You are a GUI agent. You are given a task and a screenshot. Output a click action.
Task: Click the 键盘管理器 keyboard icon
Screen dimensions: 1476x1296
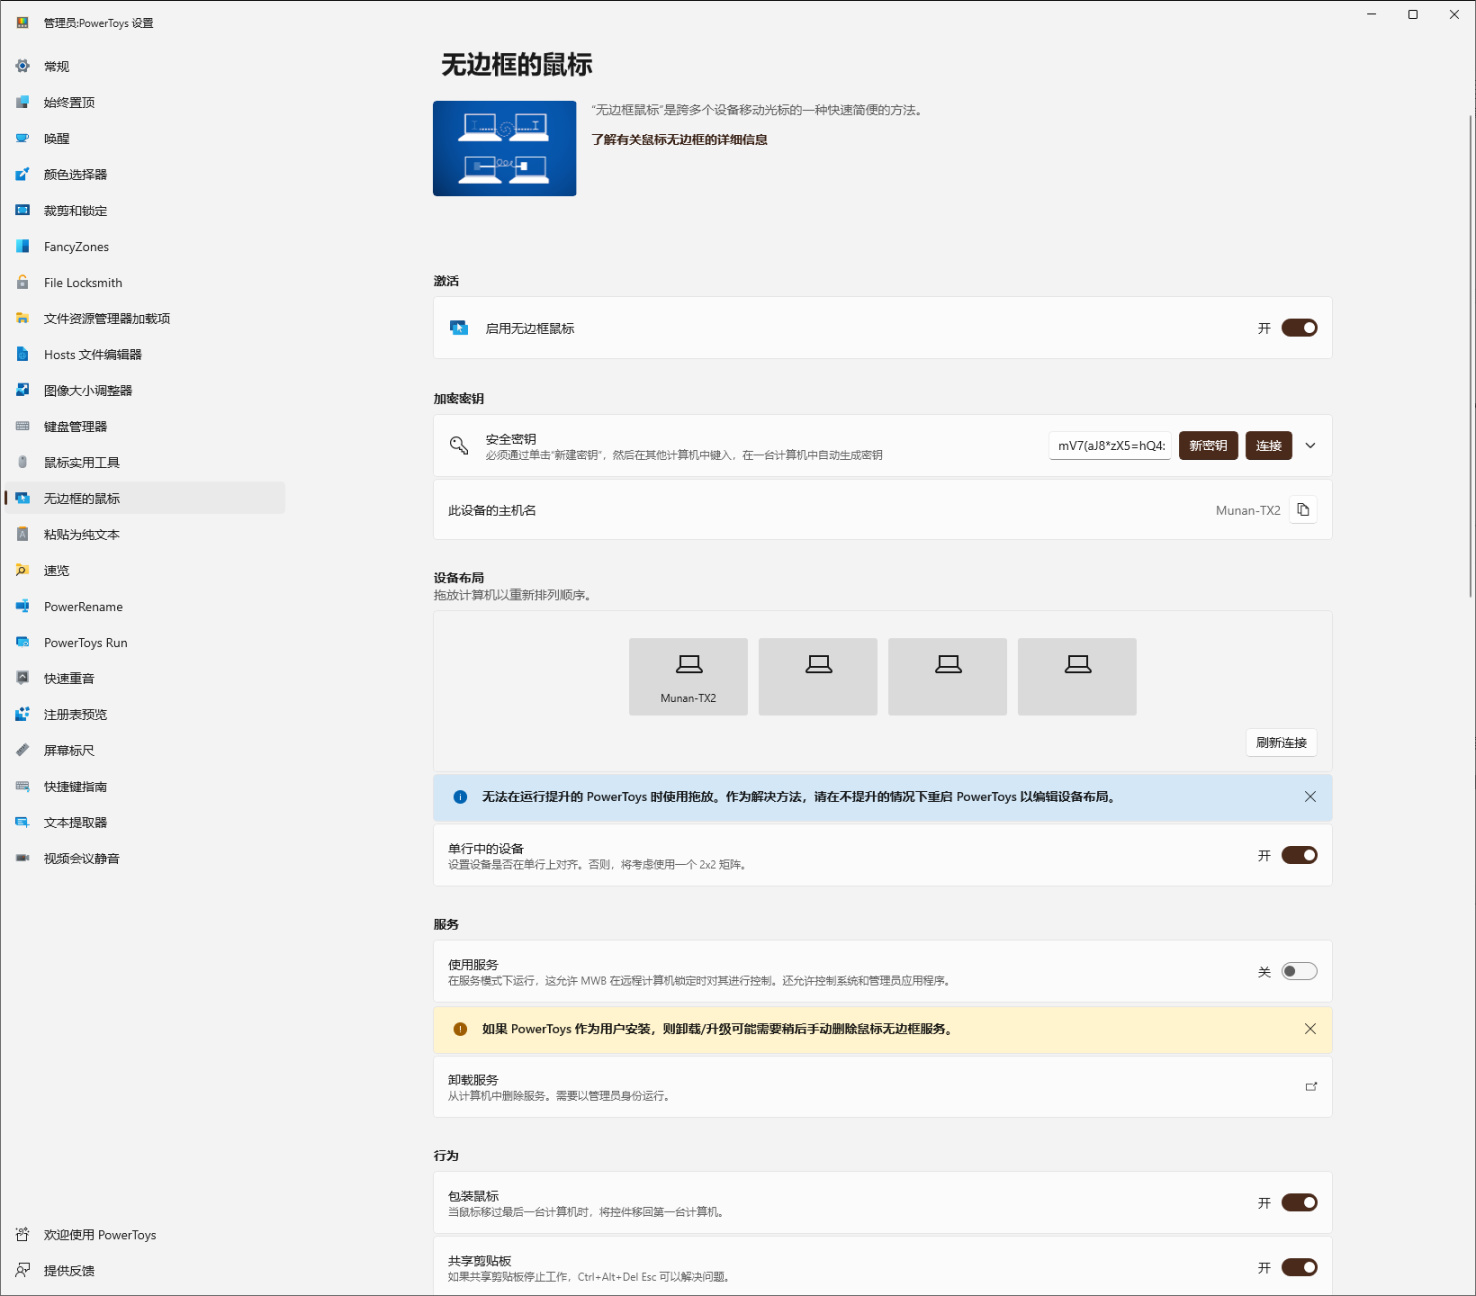(x=22, y=426)
